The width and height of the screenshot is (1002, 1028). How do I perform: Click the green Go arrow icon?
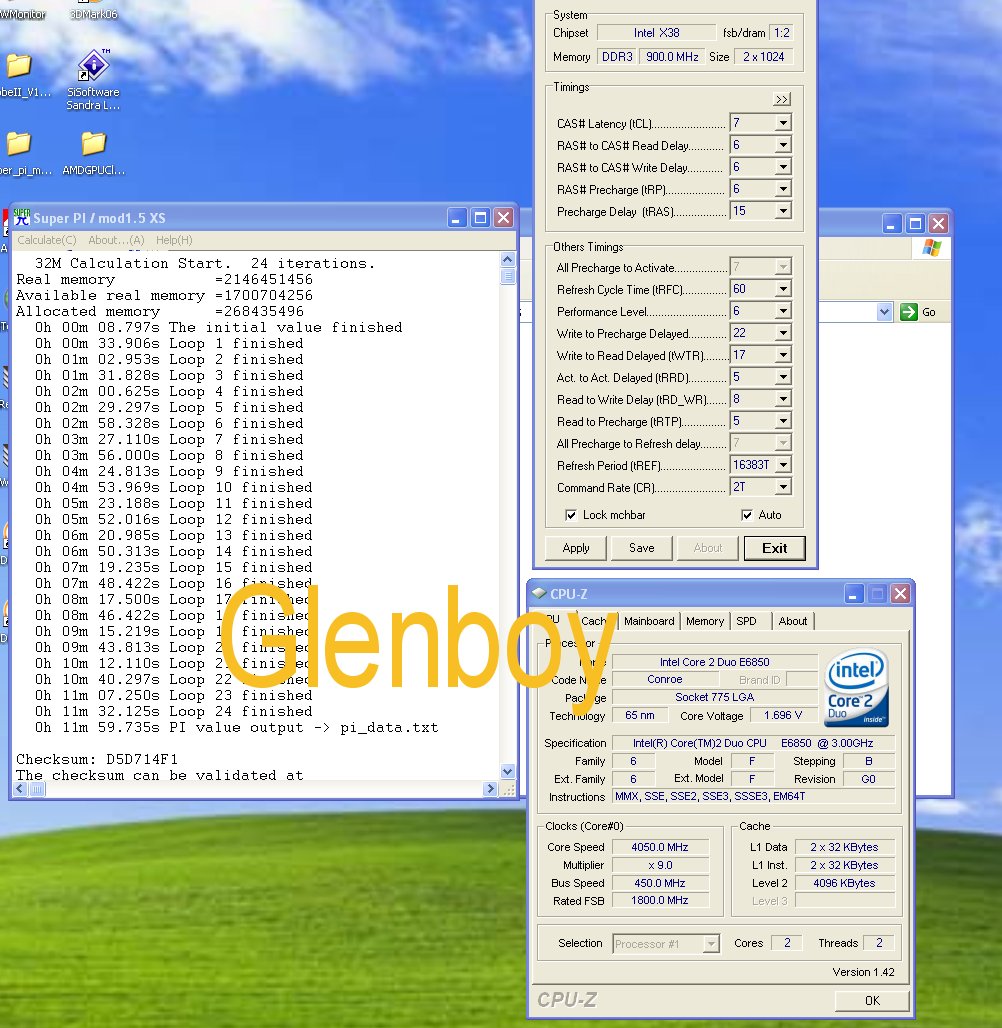point(909,312)
